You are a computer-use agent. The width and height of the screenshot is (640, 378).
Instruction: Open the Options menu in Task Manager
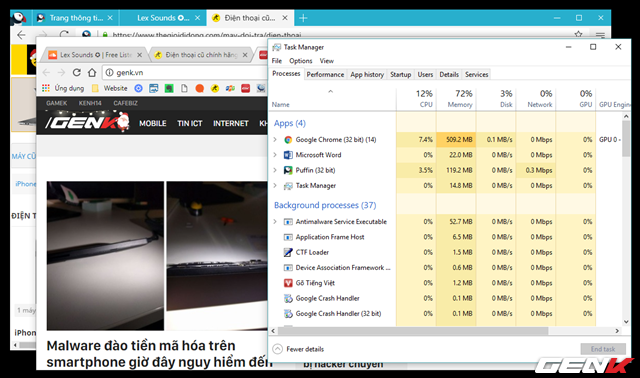pos(301,61)
